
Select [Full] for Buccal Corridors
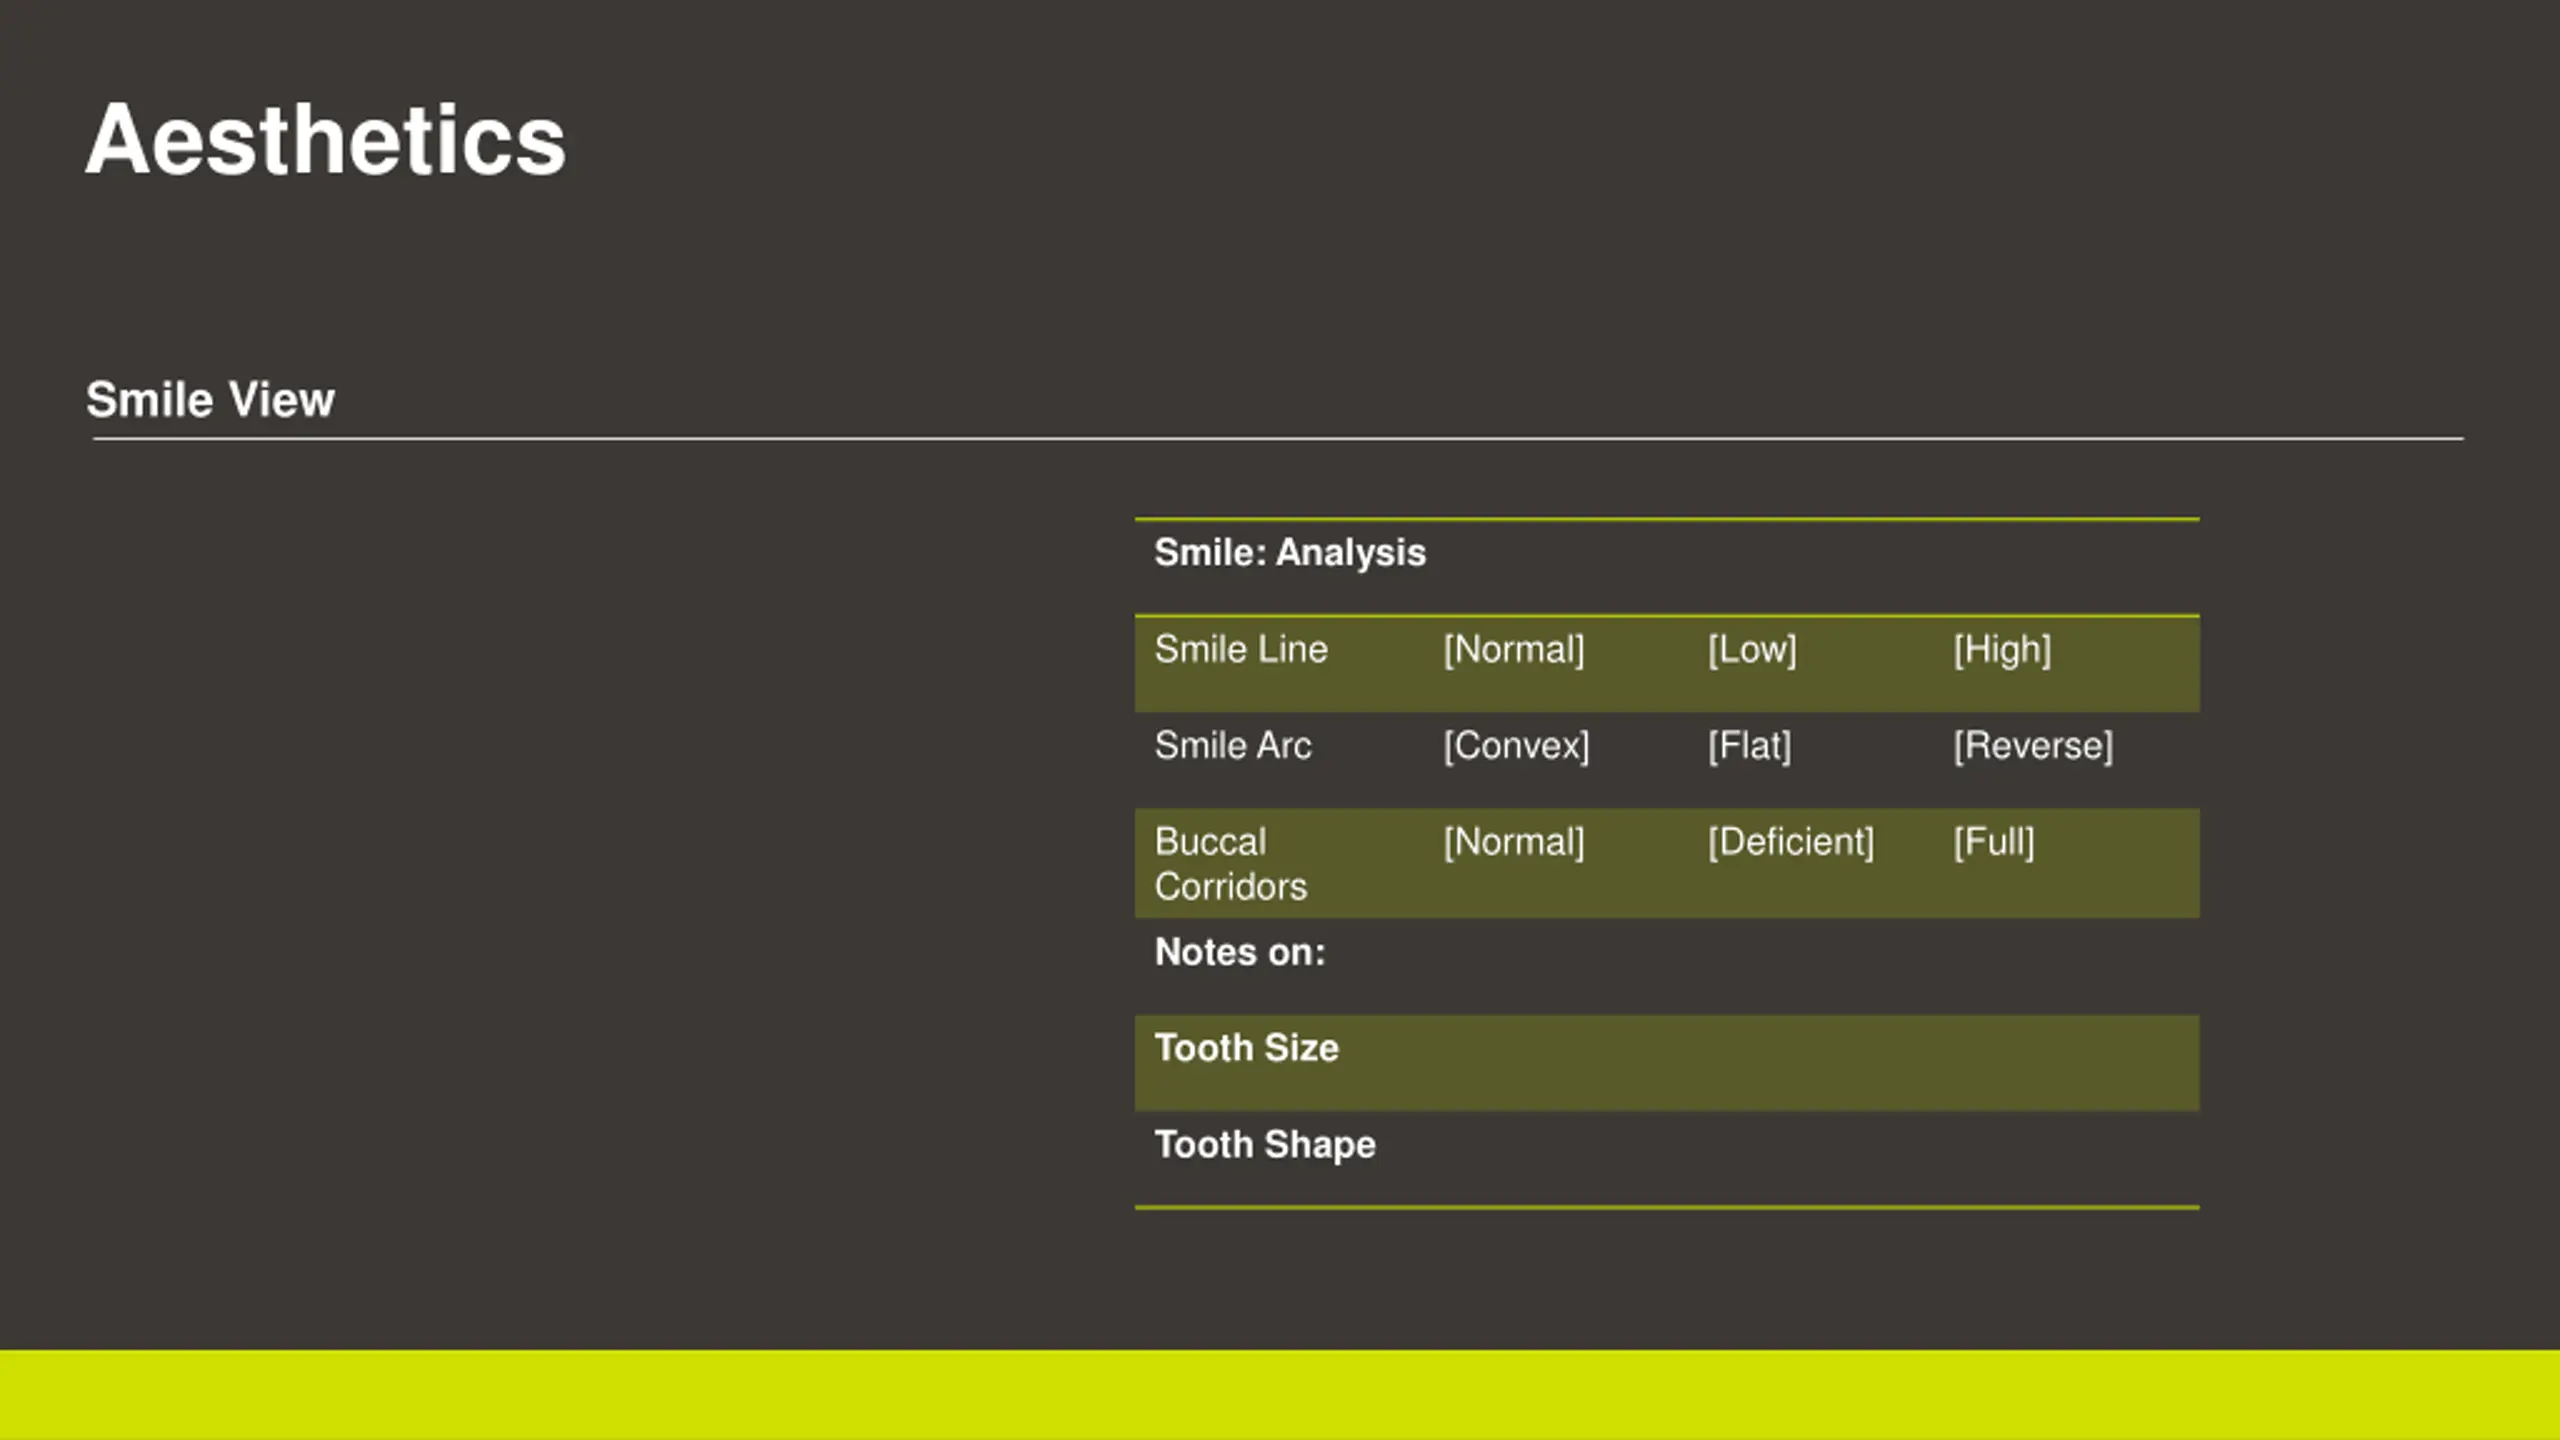(1994, 842)
